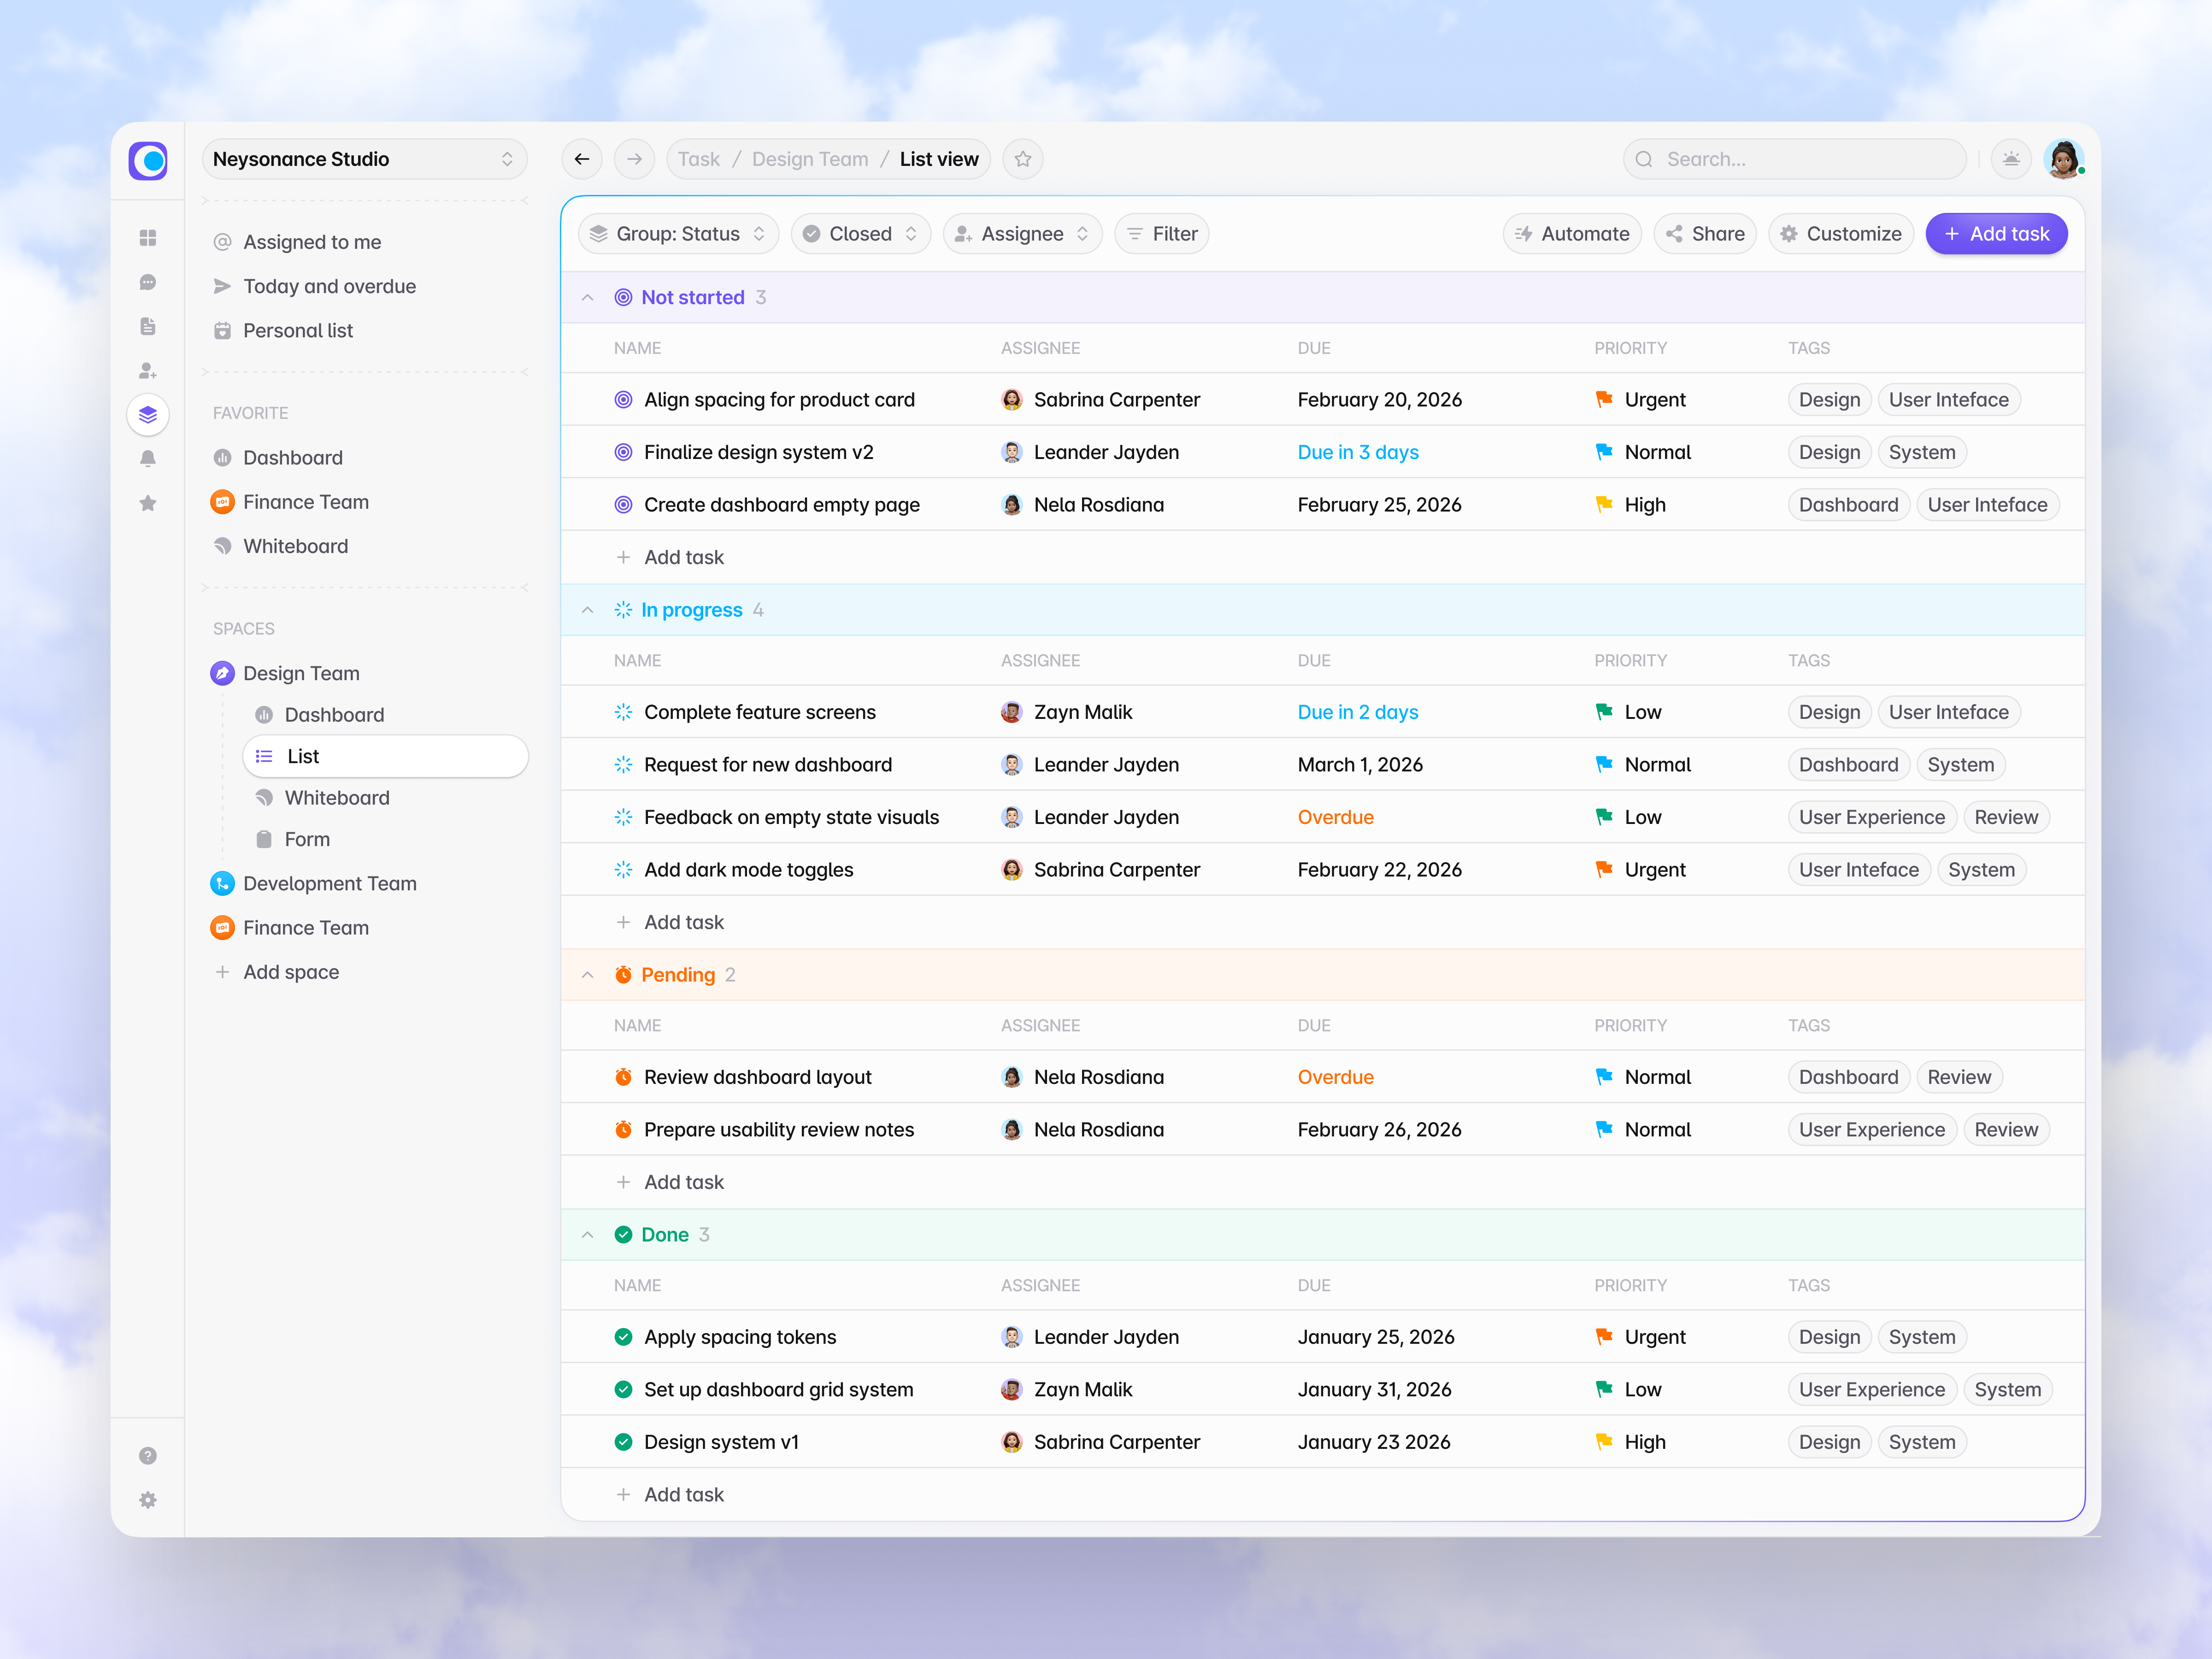This screenshot has height=1659, width=2212.
Task: Open the grid dashboard icon in the rail
Action: [x=148, y=238]
